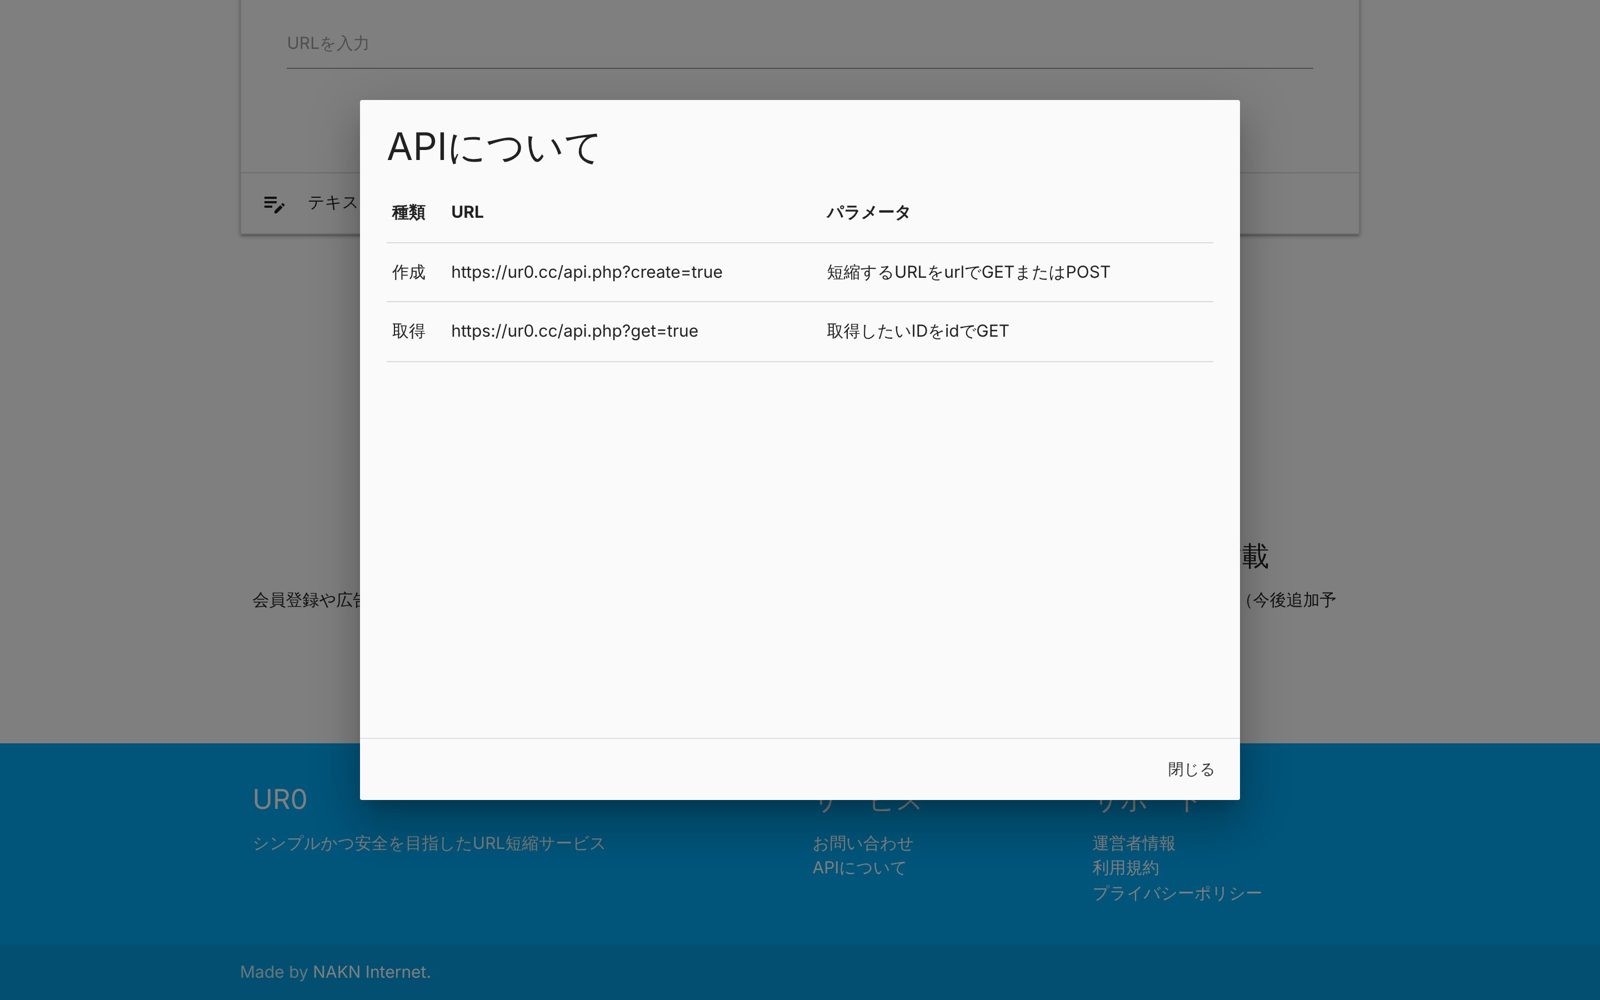
Task: Click the シンプルかつ安全を目指したURL短縮サービス tagline
Action: click(428, 844)
